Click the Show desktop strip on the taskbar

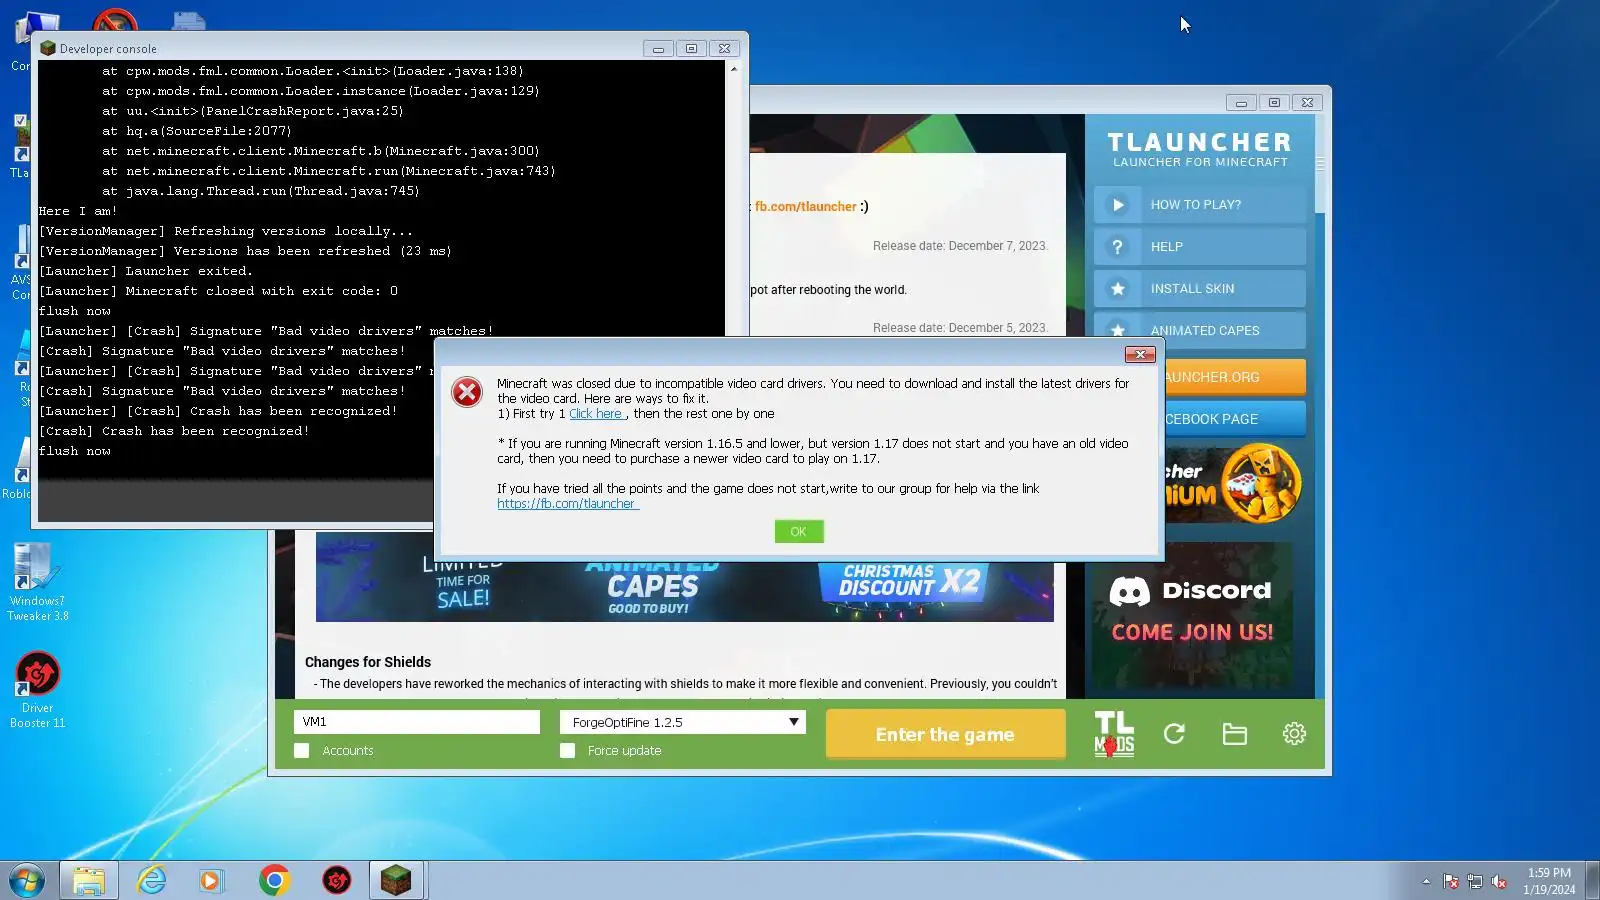tap(1593, 880)
